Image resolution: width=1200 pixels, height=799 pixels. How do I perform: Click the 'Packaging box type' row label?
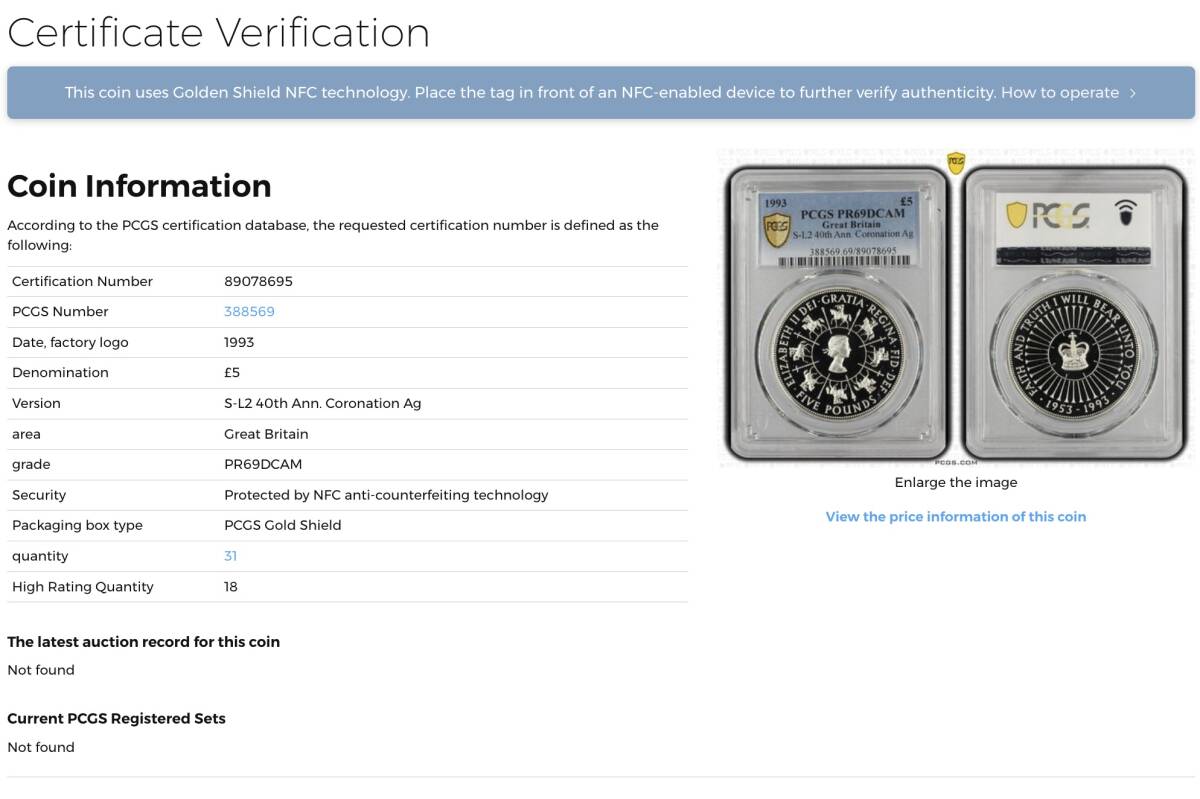(77, 525)
